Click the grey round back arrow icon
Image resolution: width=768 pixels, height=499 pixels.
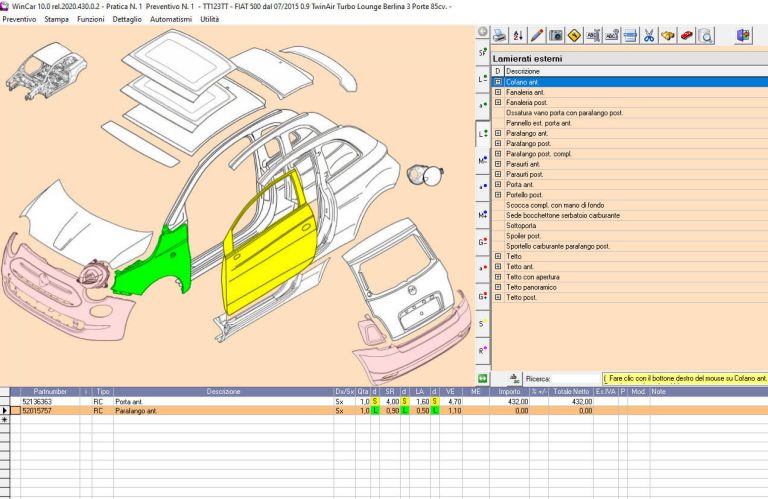pos(483,31)
